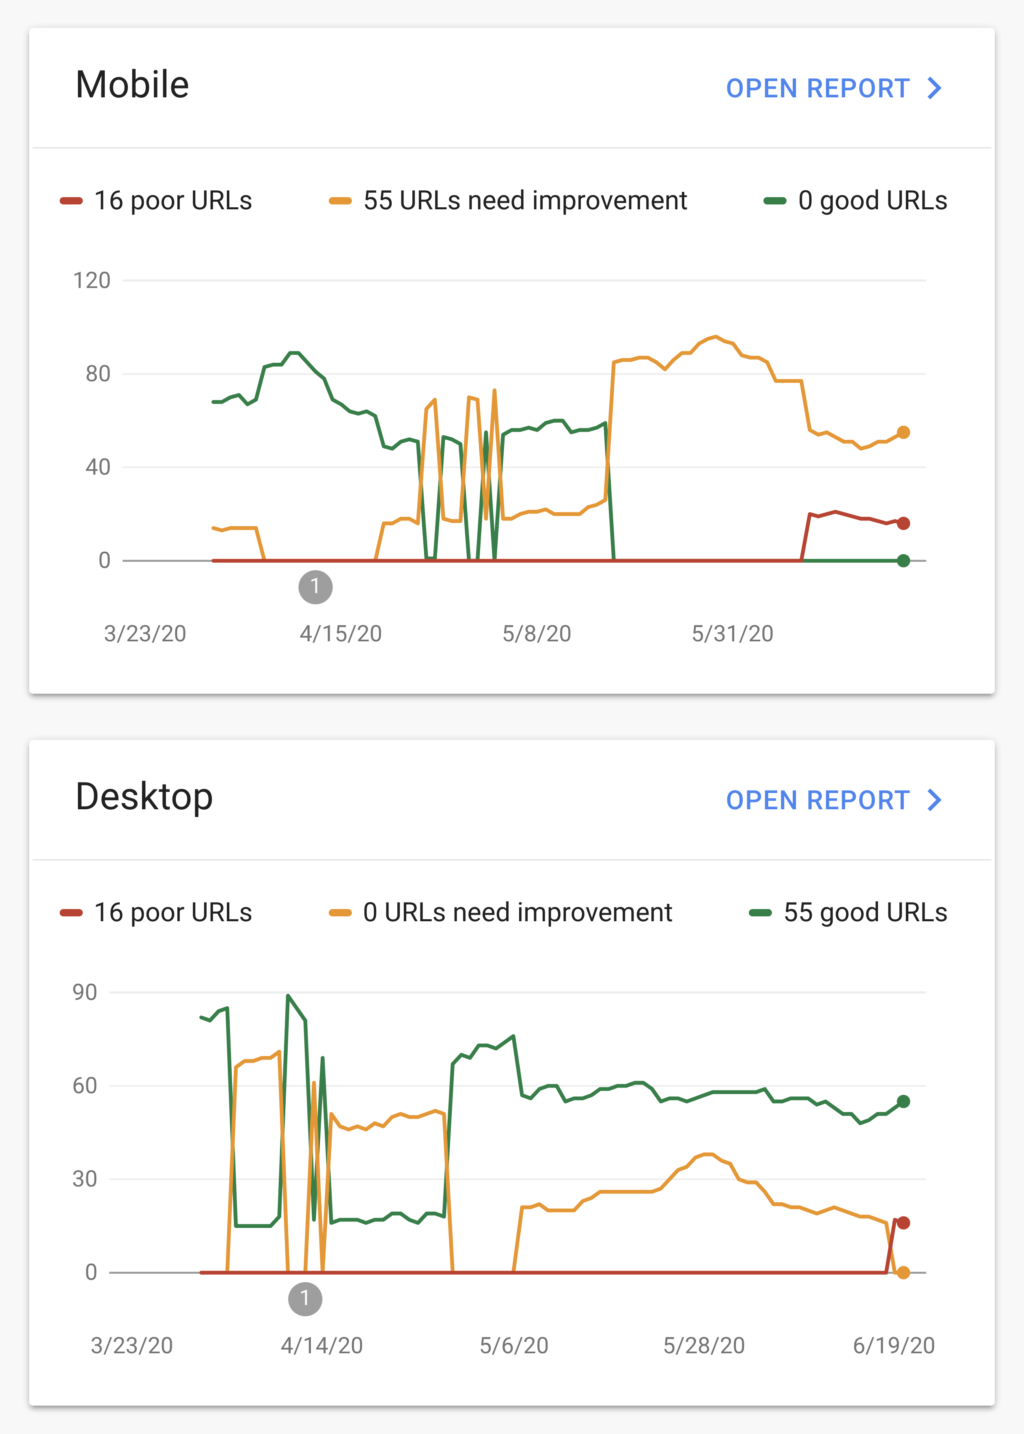1024x1434 pixels.
Task: Click the green legend dash for Mobile good URLs
Action: pos(775,201)
